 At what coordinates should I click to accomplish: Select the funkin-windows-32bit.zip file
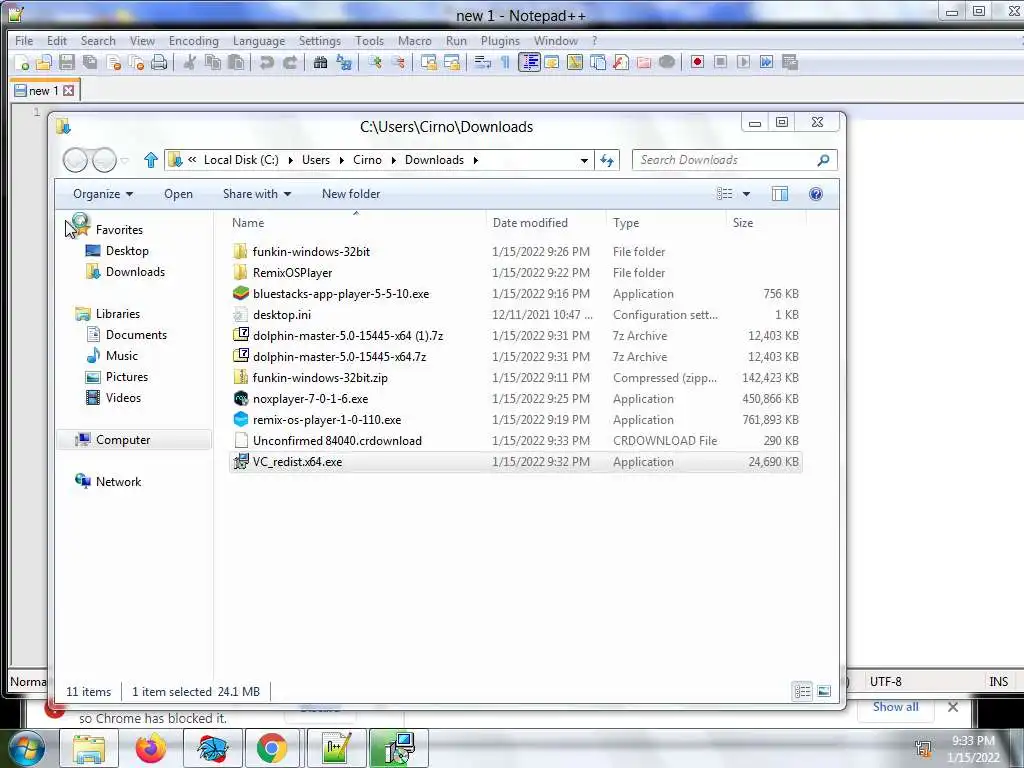pos(320,377)
